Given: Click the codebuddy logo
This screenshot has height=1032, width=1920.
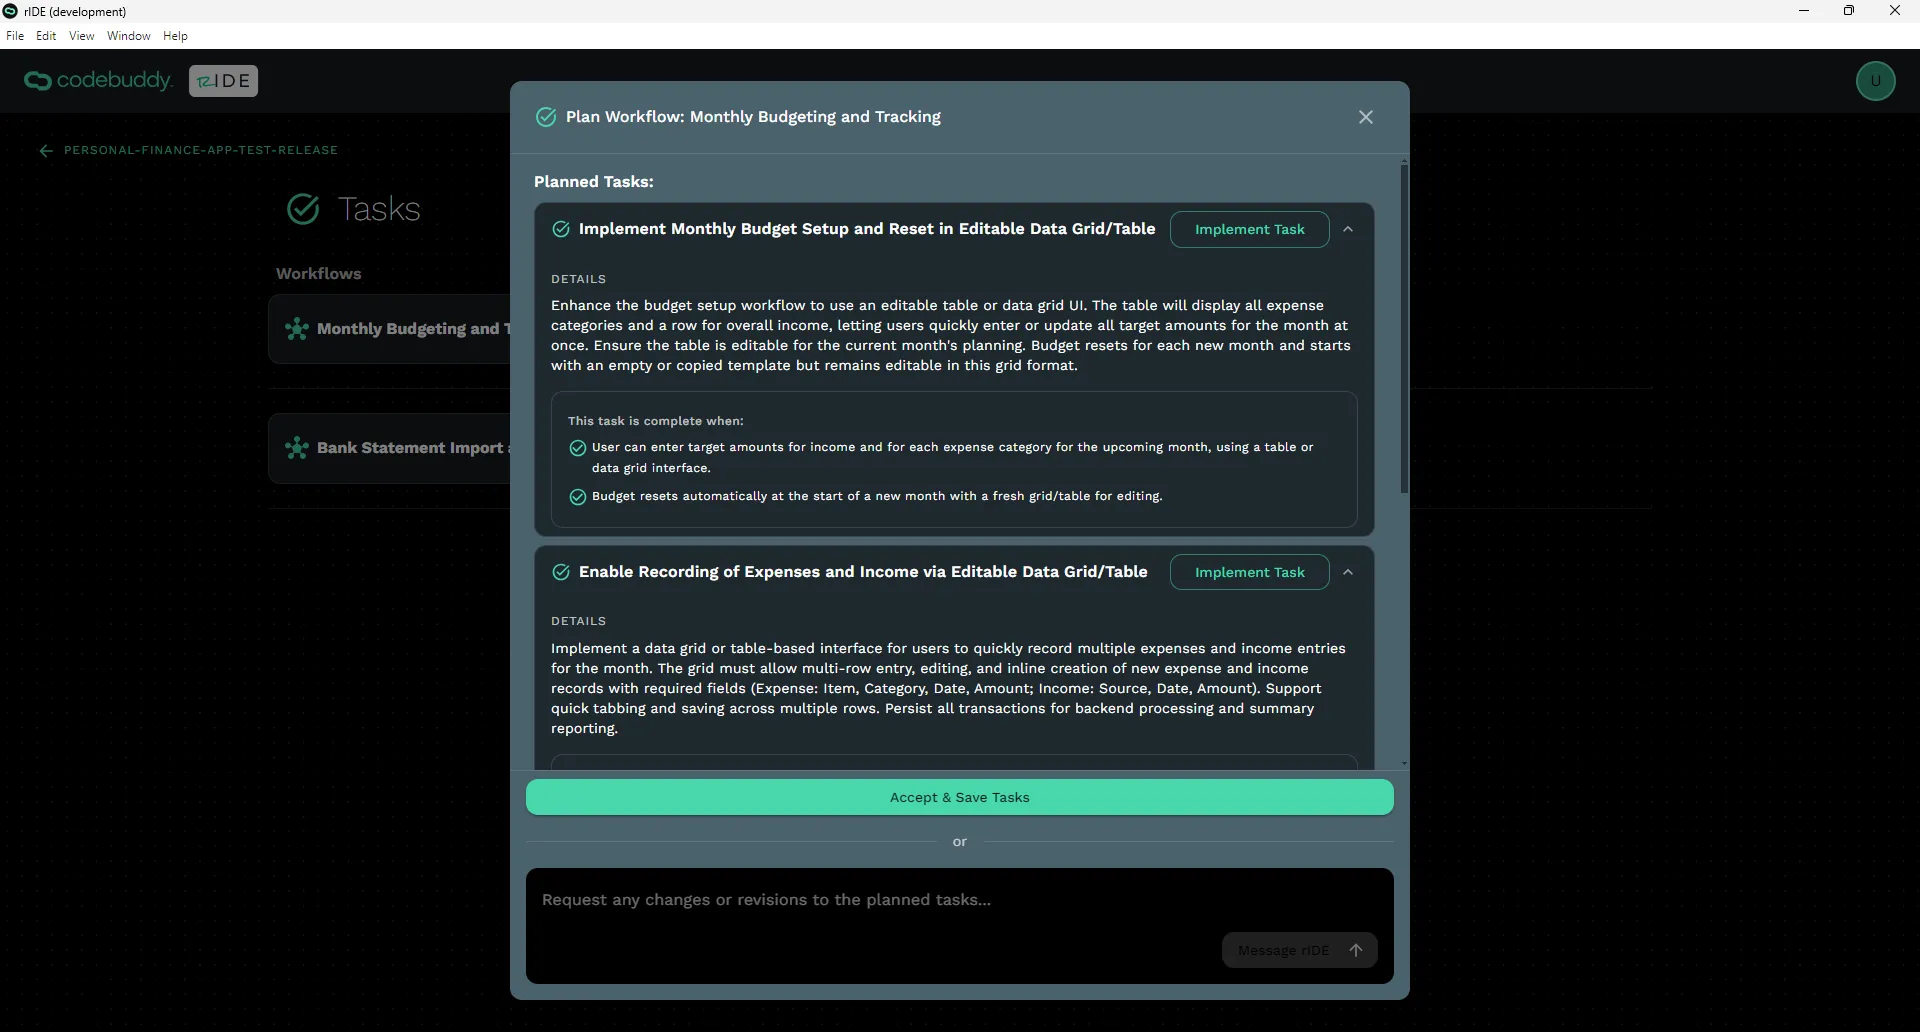Looking at the screenshot, I should click(x=98, y=80).
